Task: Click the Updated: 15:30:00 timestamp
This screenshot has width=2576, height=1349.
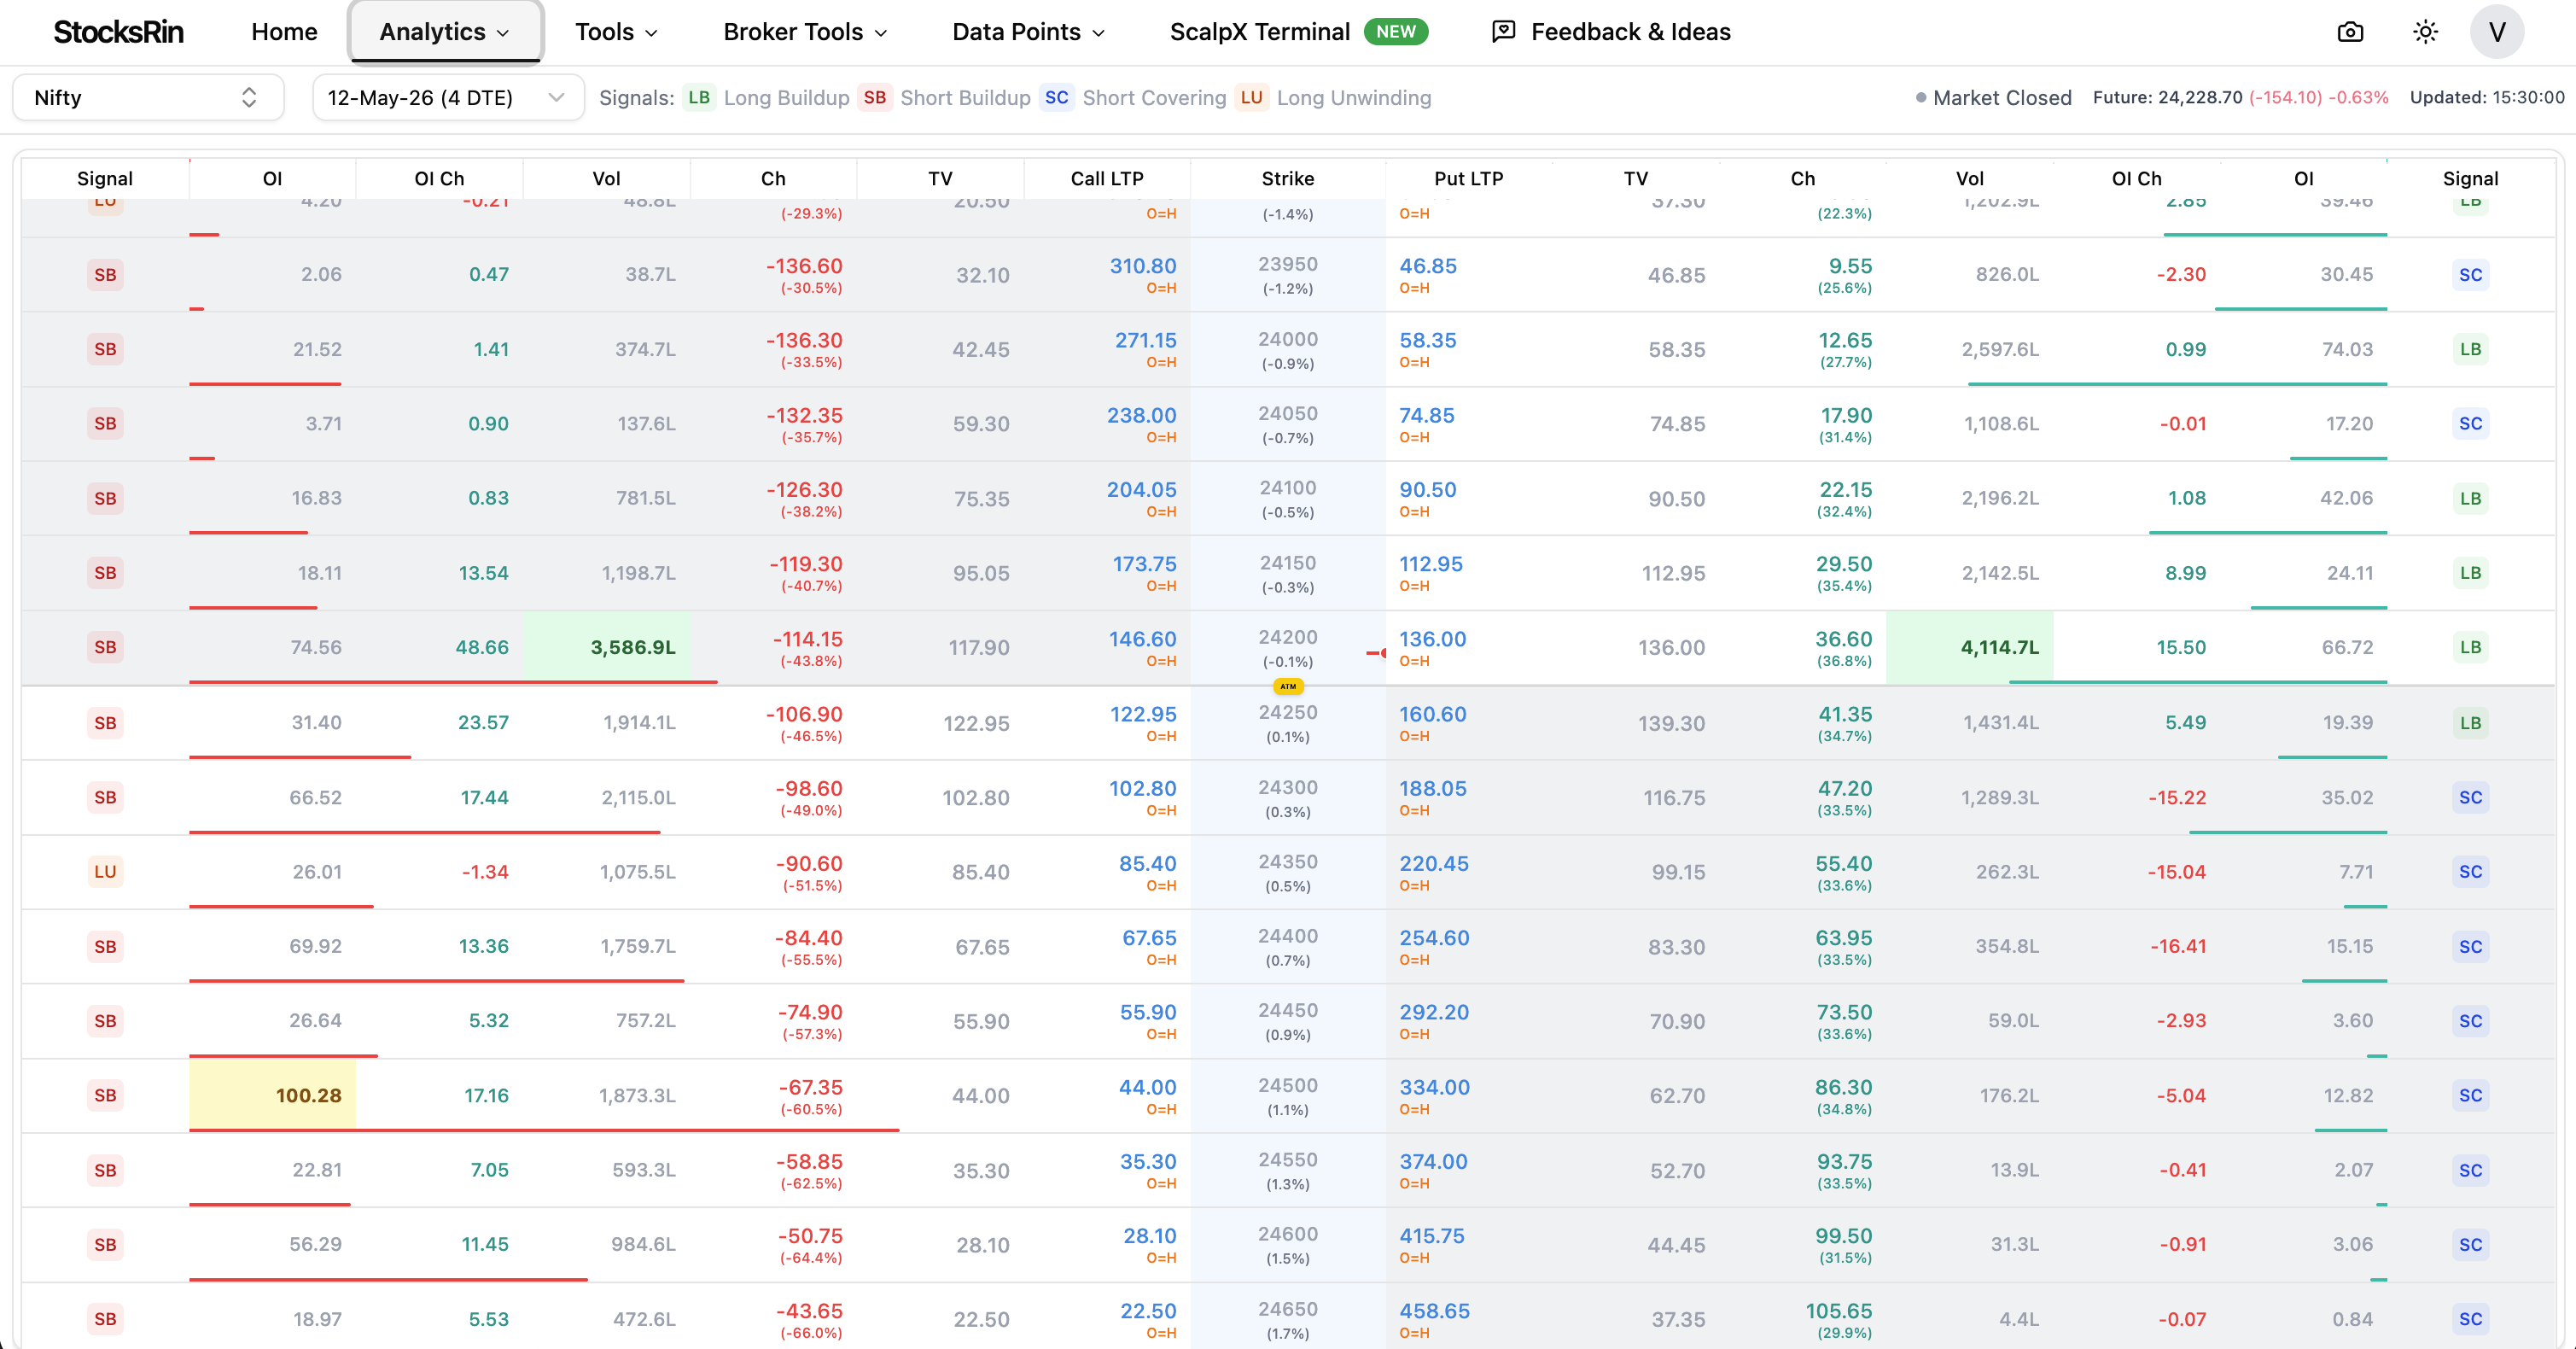Action: pos(2487,98)
